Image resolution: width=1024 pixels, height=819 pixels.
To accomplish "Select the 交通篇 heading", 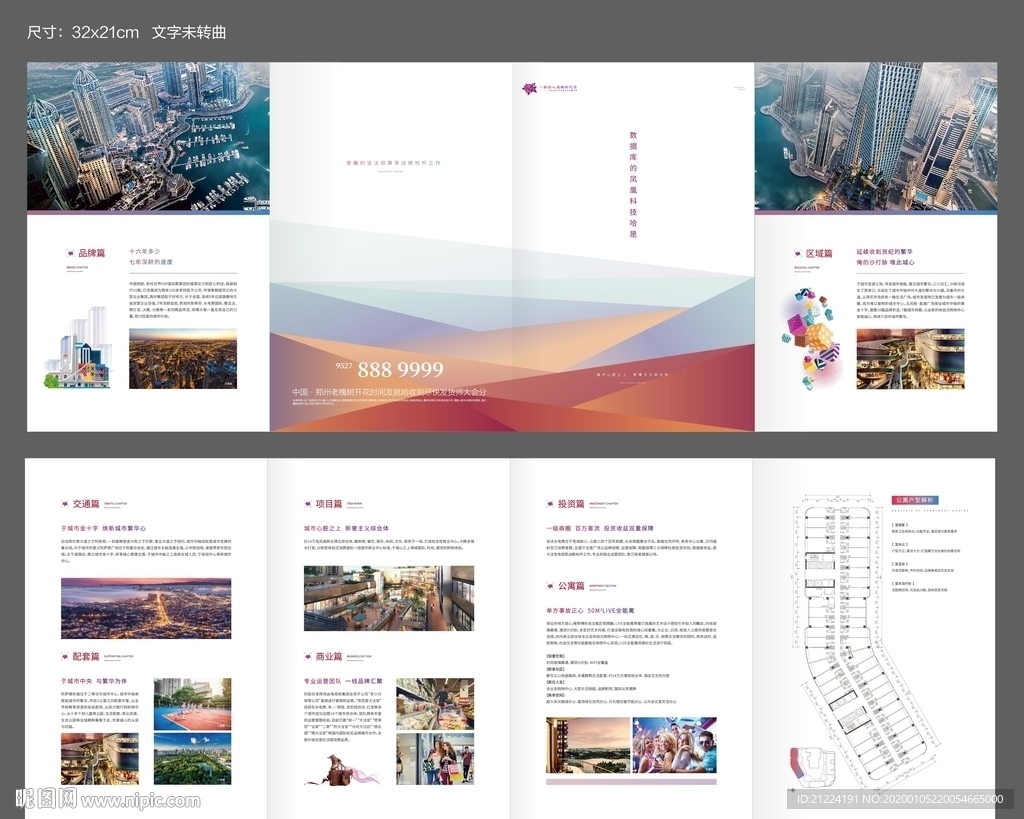I will click(86, 504).
